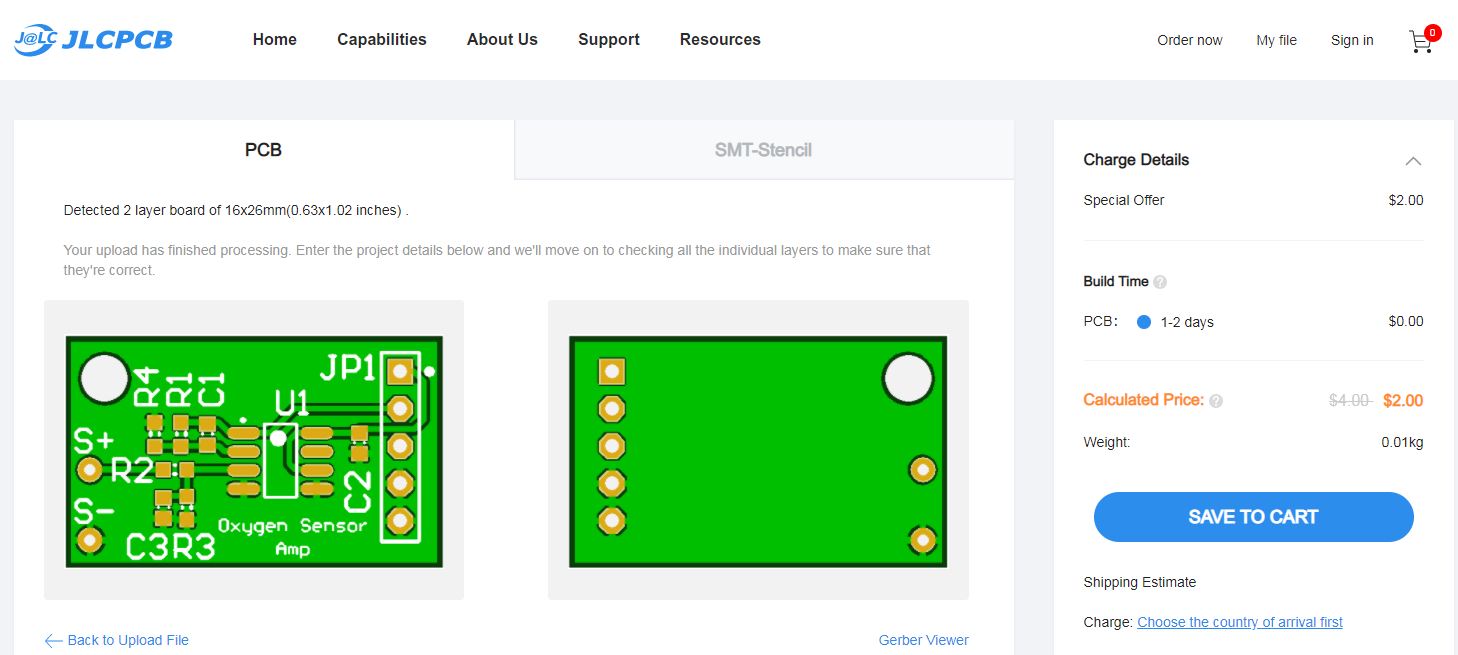Viewport: 1458px width, 655px height.
Task: Select the 1-2 days build time radio
Action: [1144, 322]
